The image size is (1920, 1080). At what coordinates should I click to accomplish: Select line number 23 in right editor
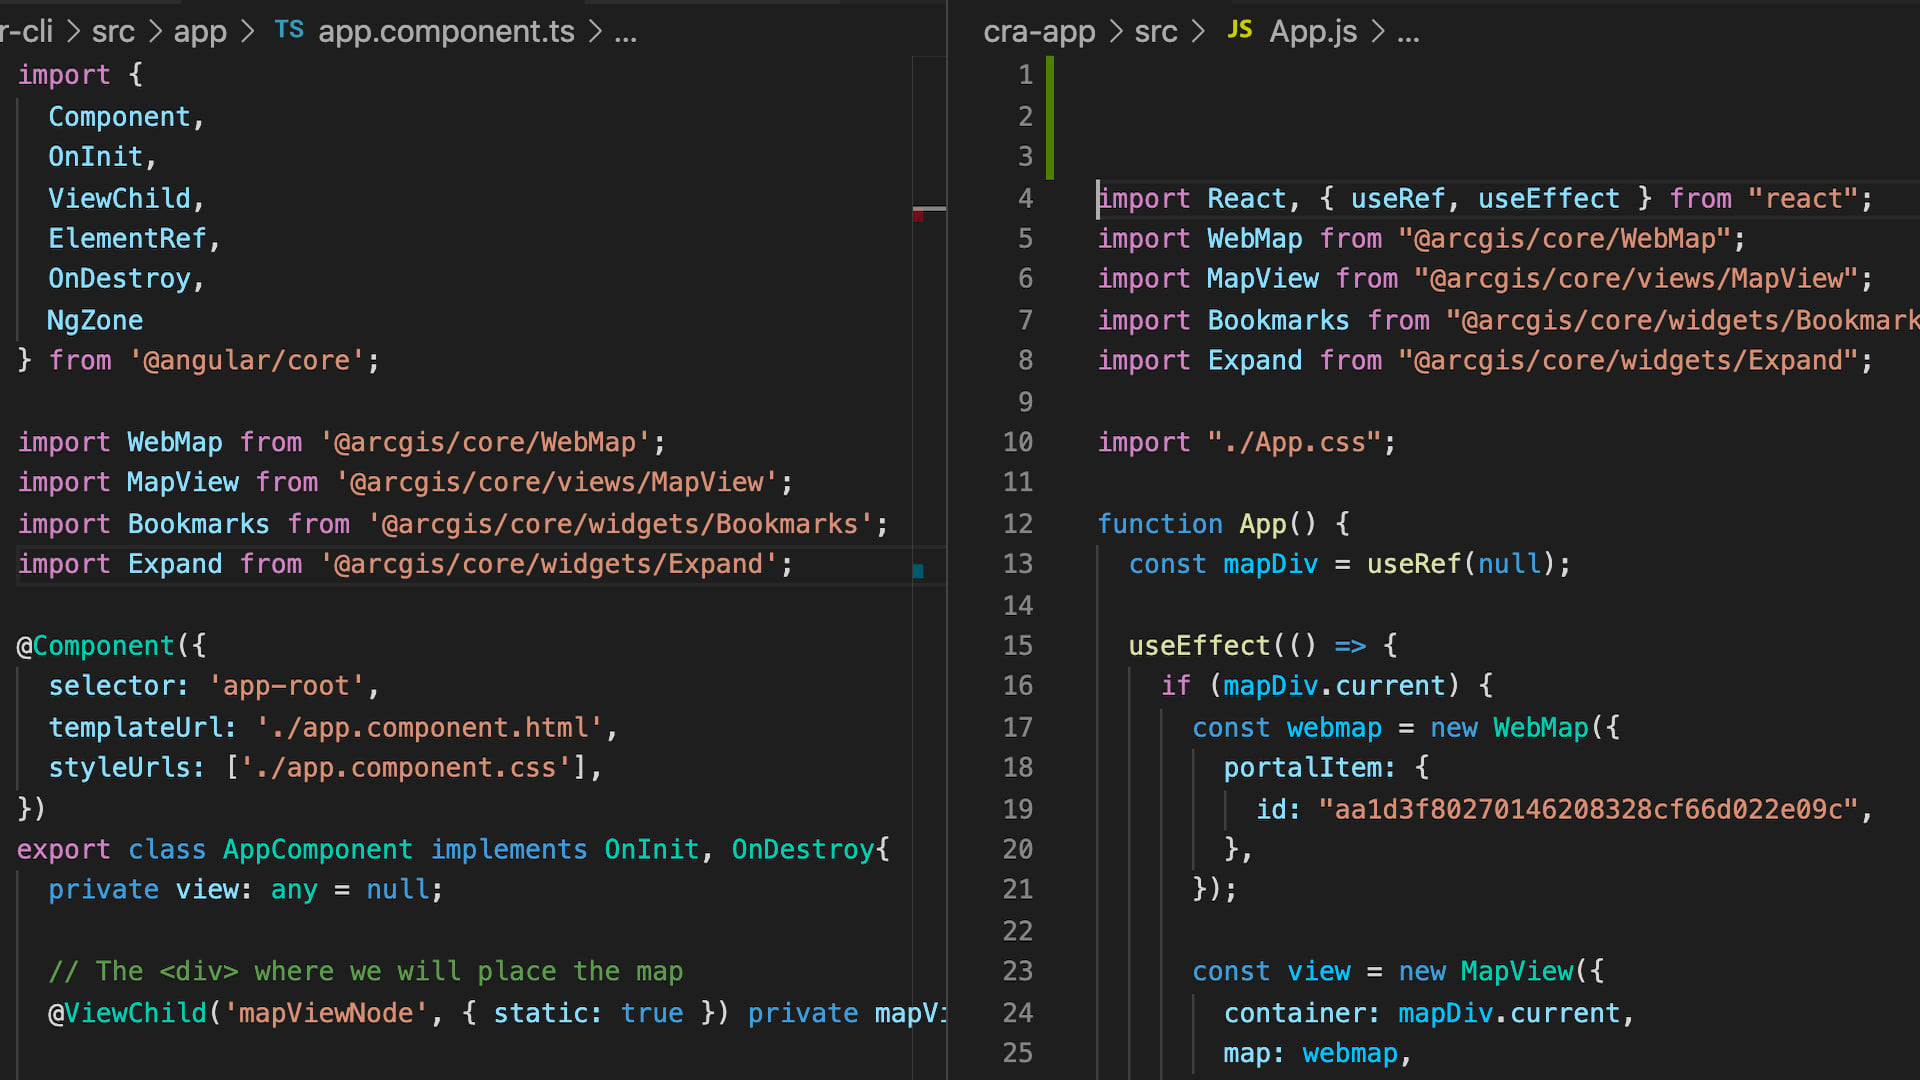(x=1017, y=971)
